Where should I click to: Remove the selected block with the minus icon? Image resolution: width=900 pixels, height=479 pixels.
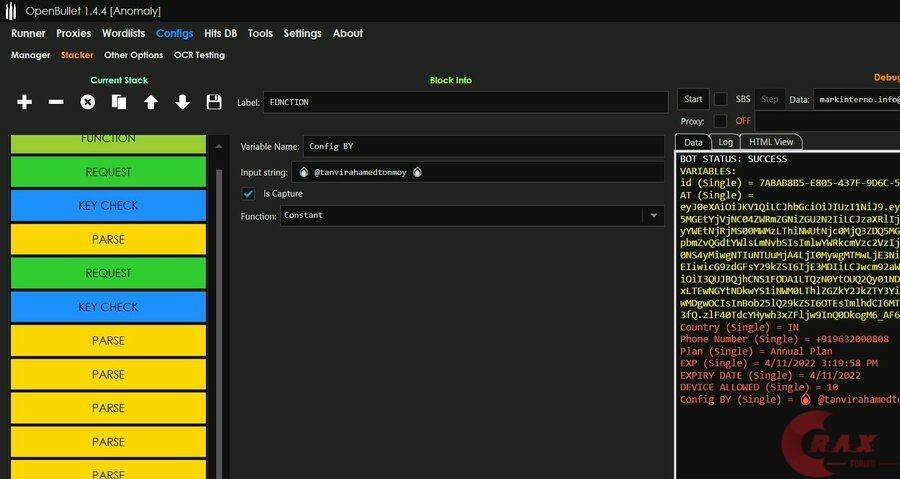pos(56,103)
